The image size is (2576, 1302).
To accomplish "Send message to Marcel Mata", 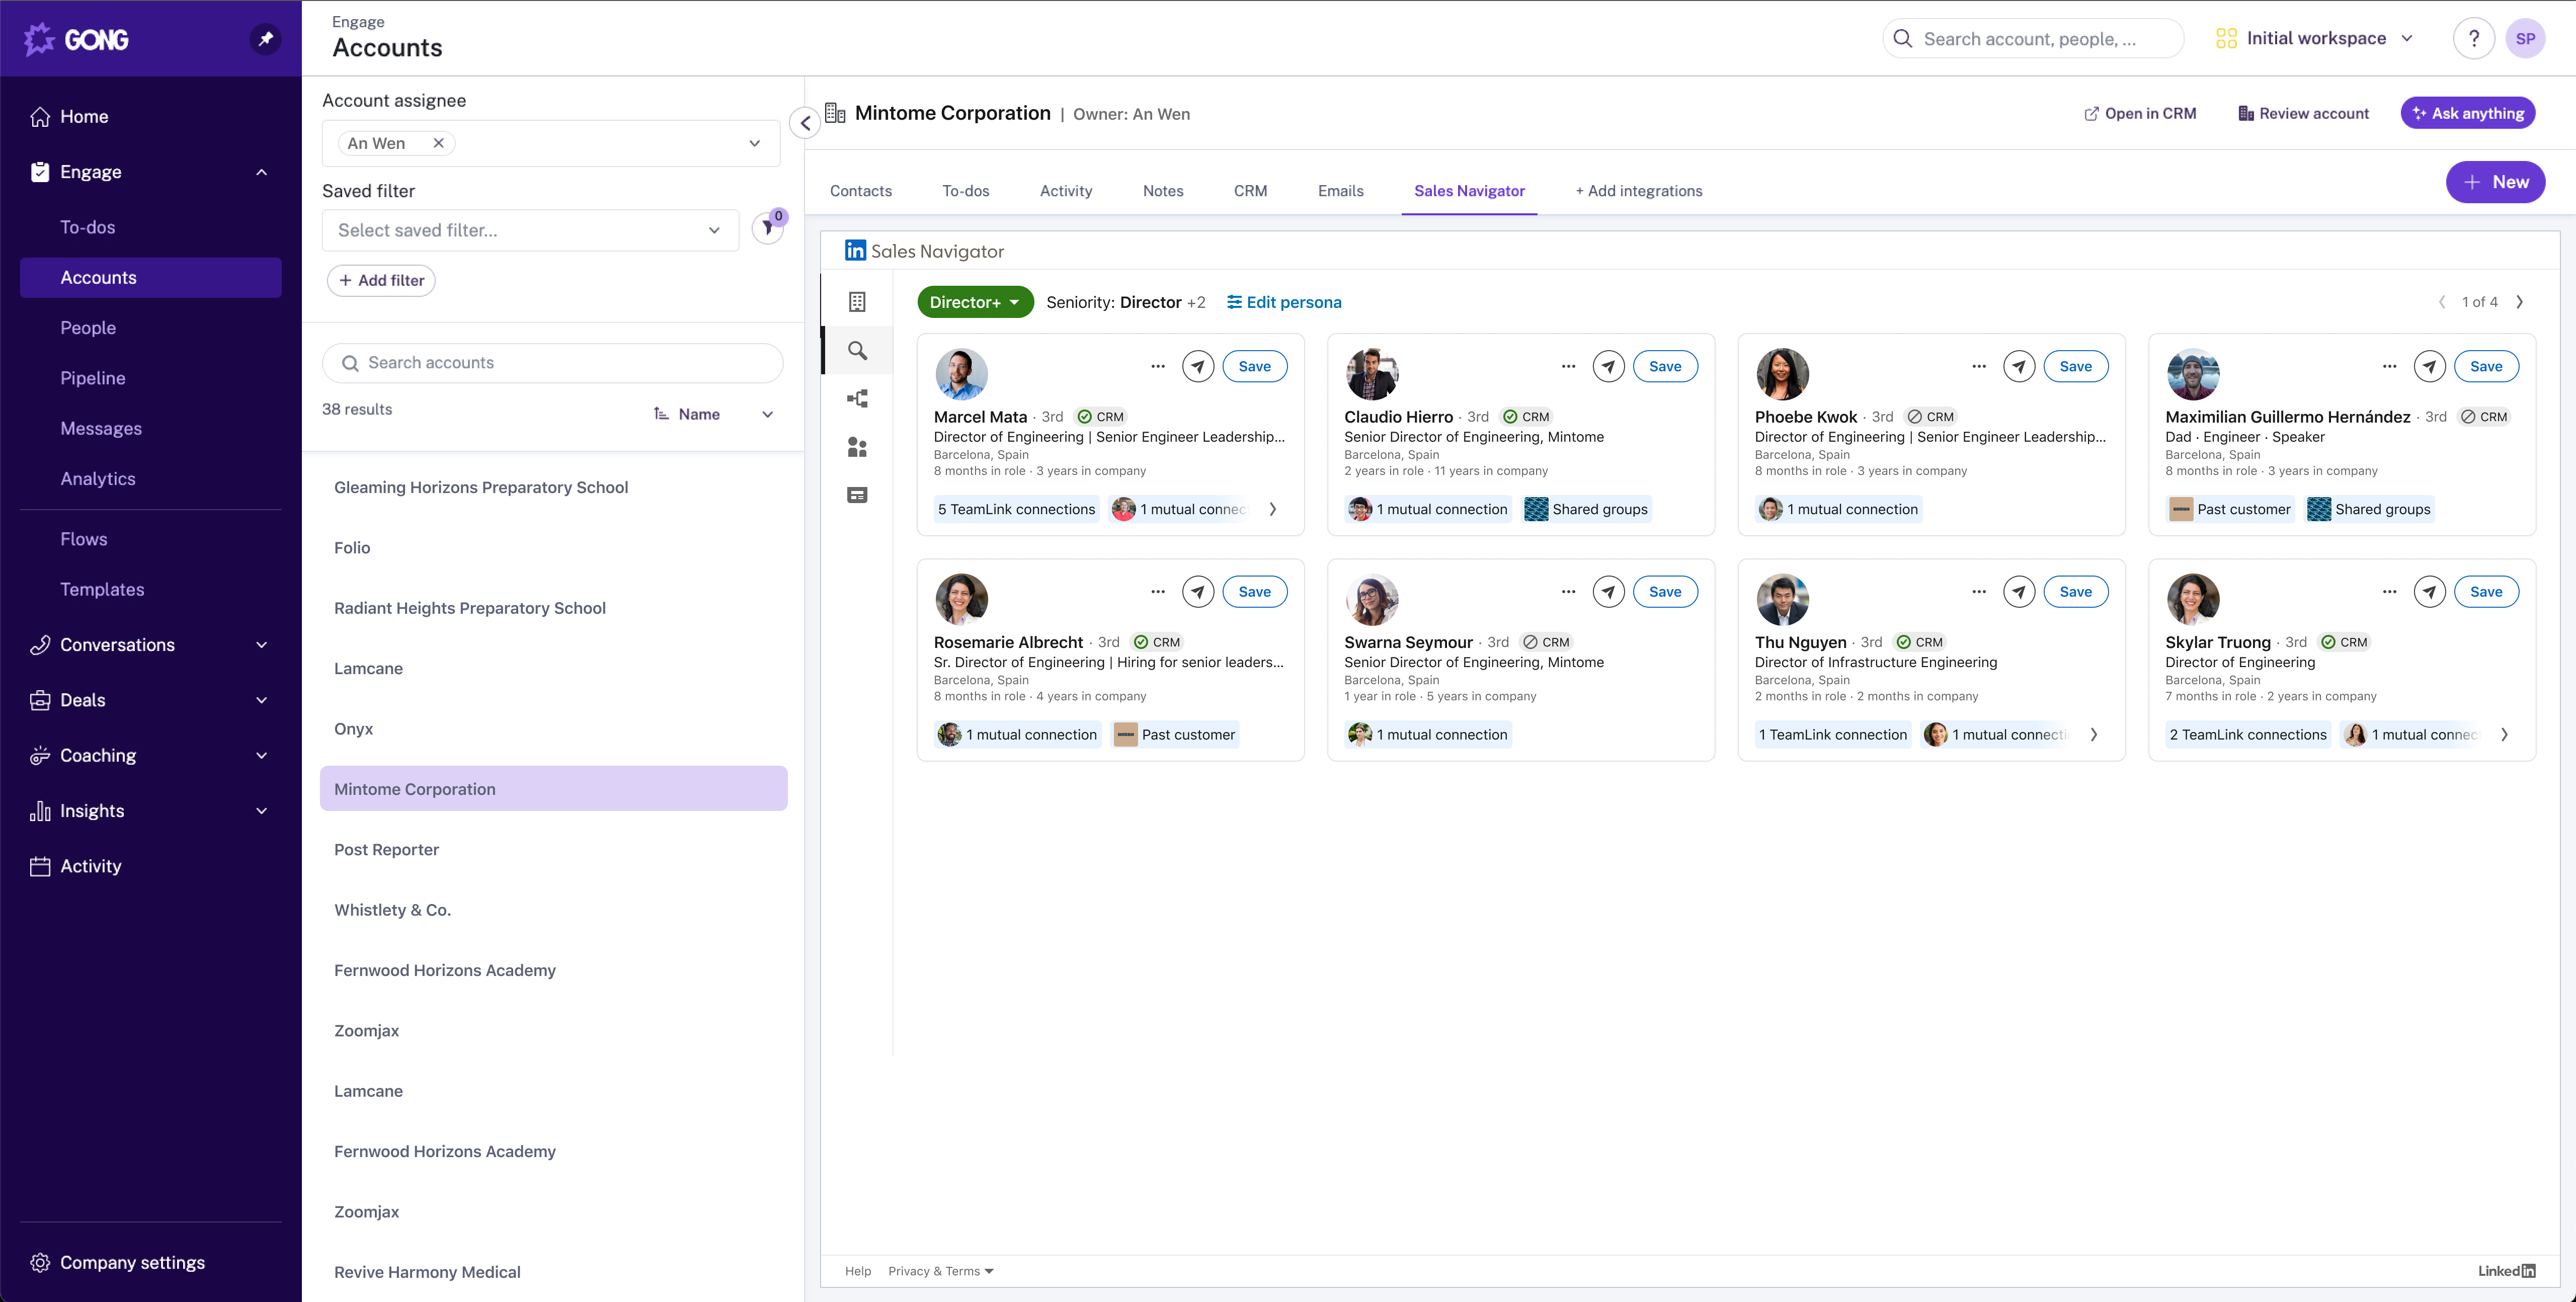I will pyautogui.click(x=1198, y=366).
